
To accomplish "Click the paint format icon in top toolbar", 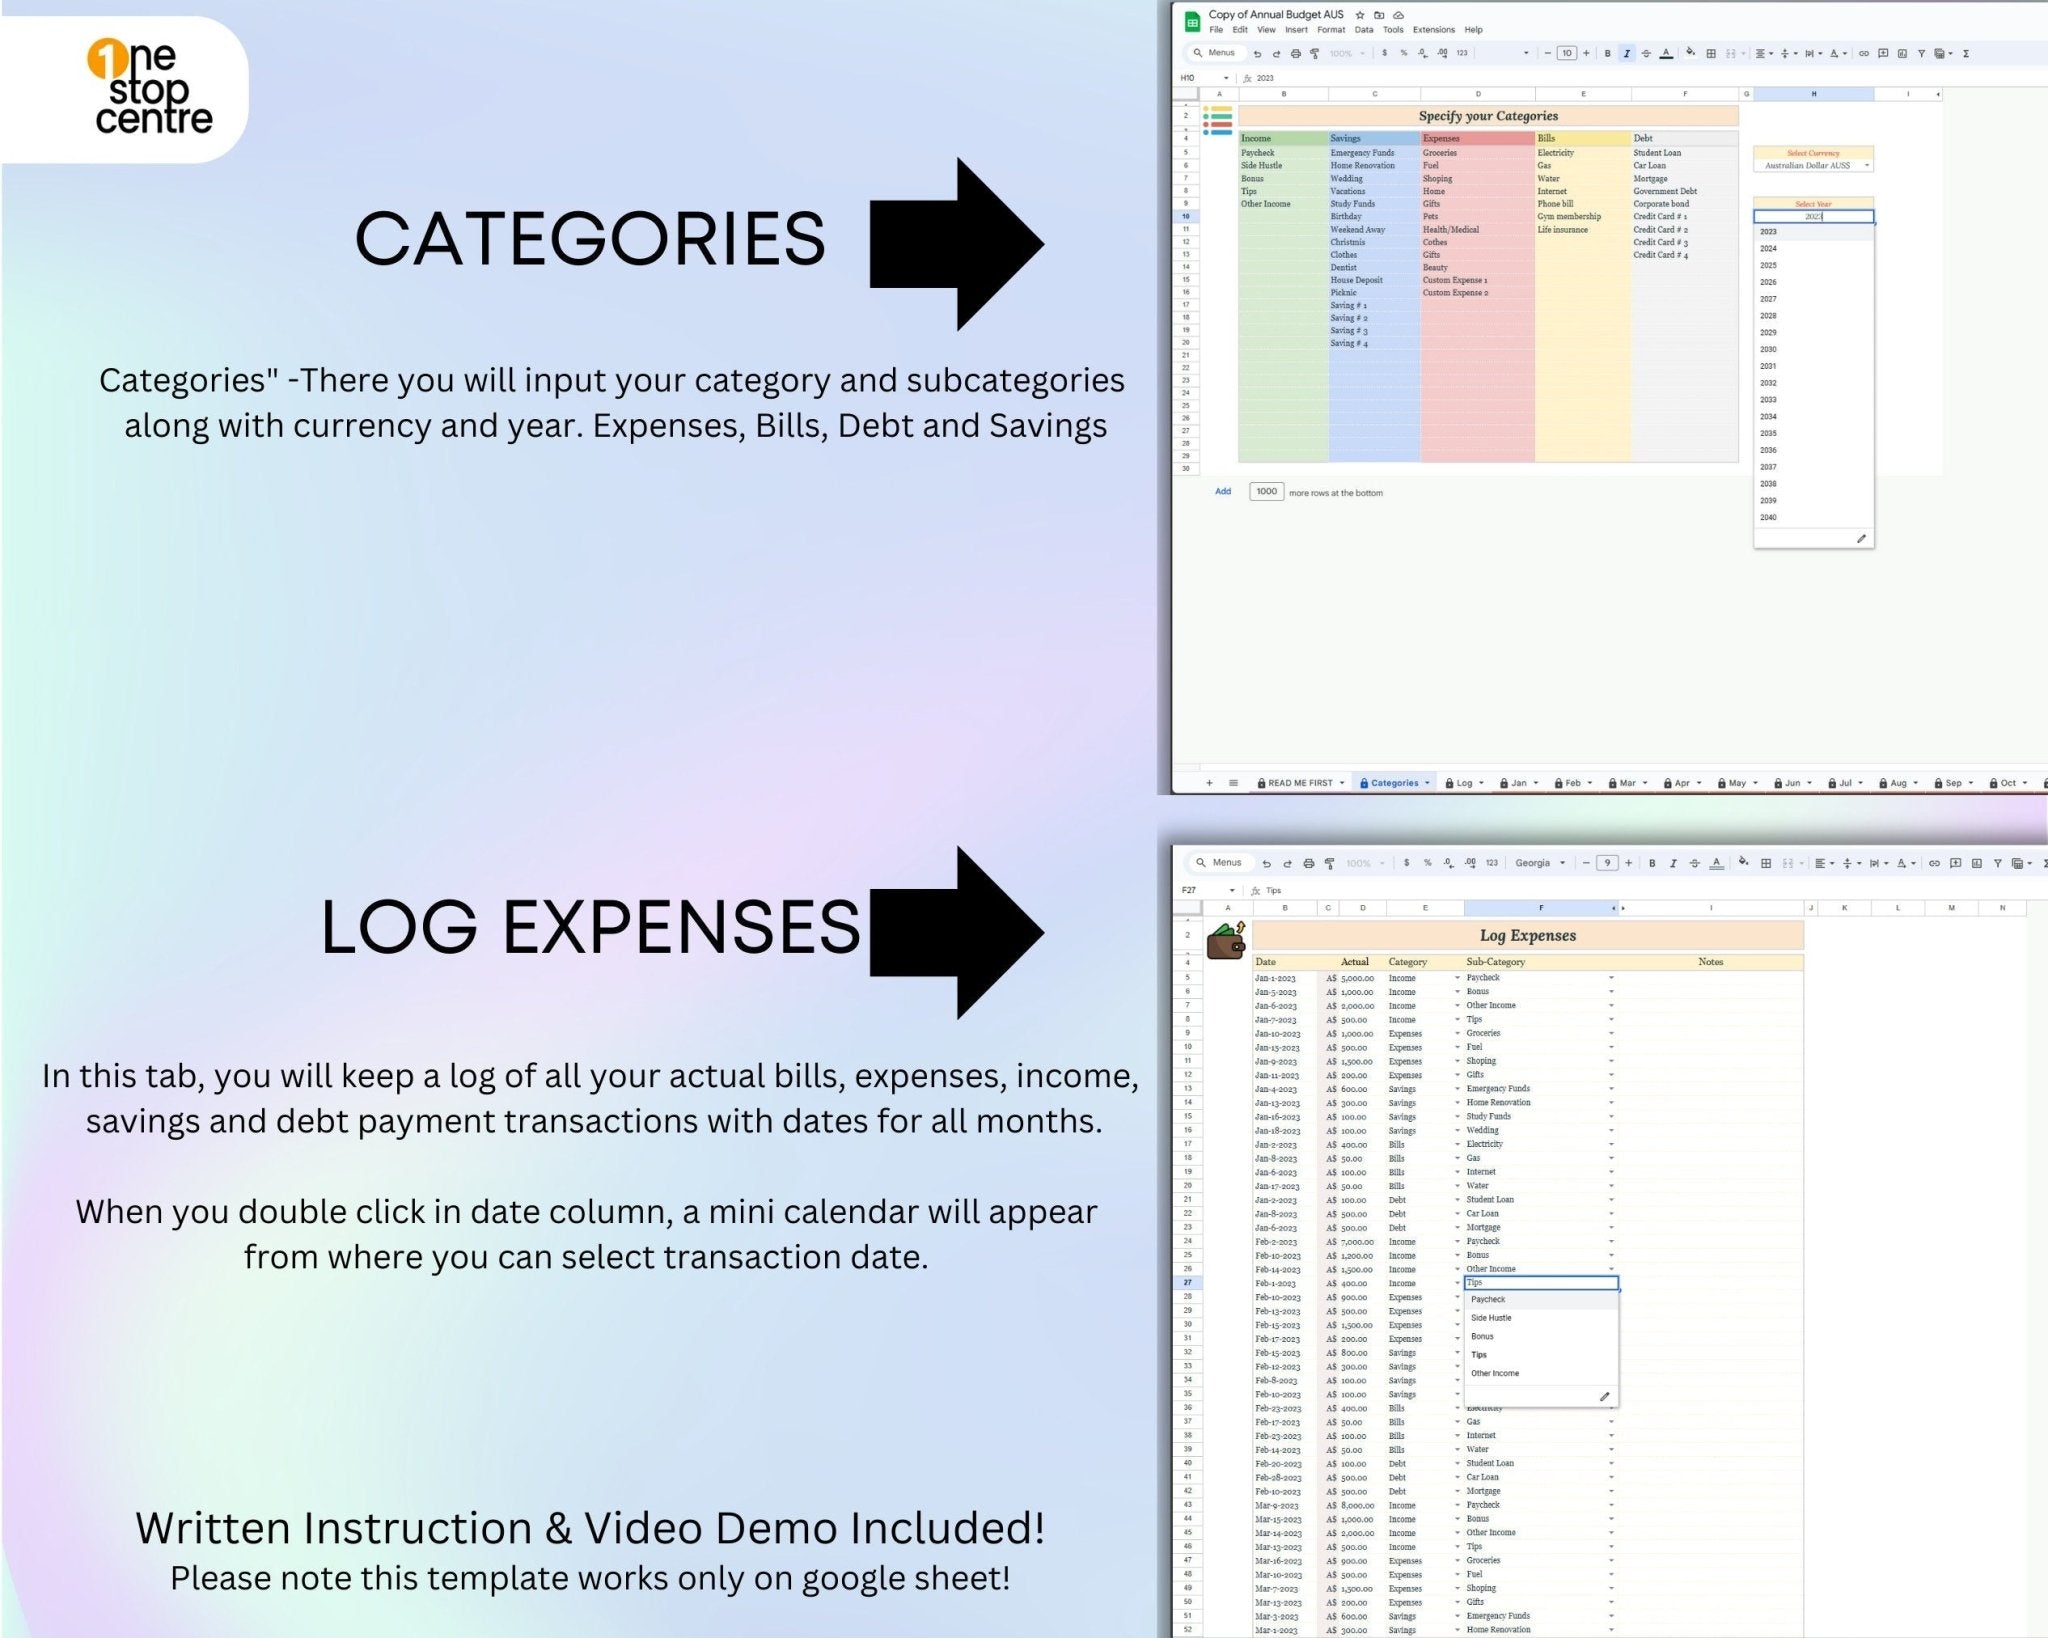I will point(1315,54).
